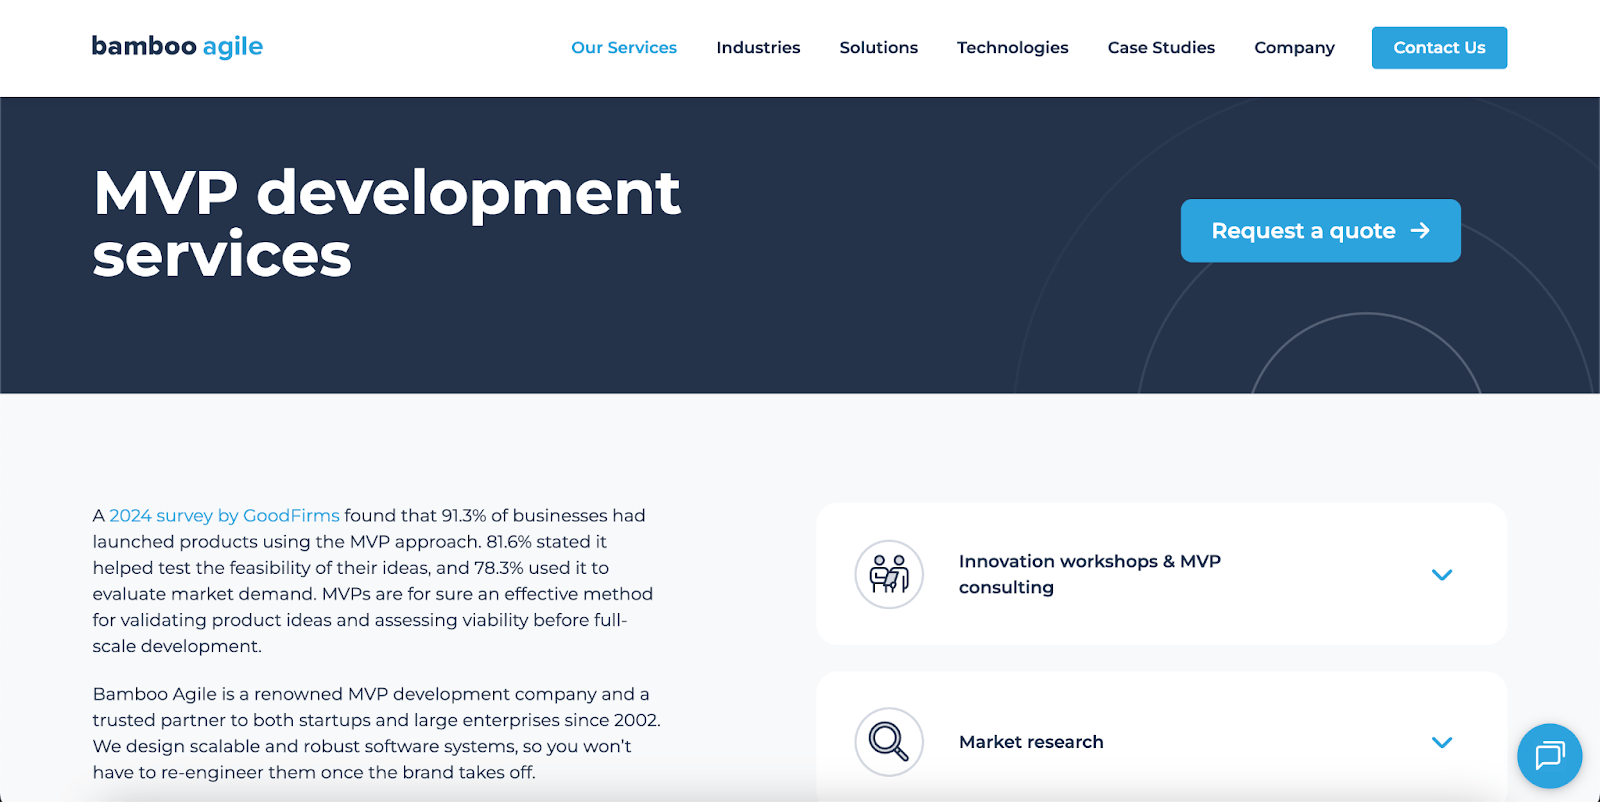Expand the Market research chevron
Viewport: 1600px width, 802px height.
[x=1441, y=742]
